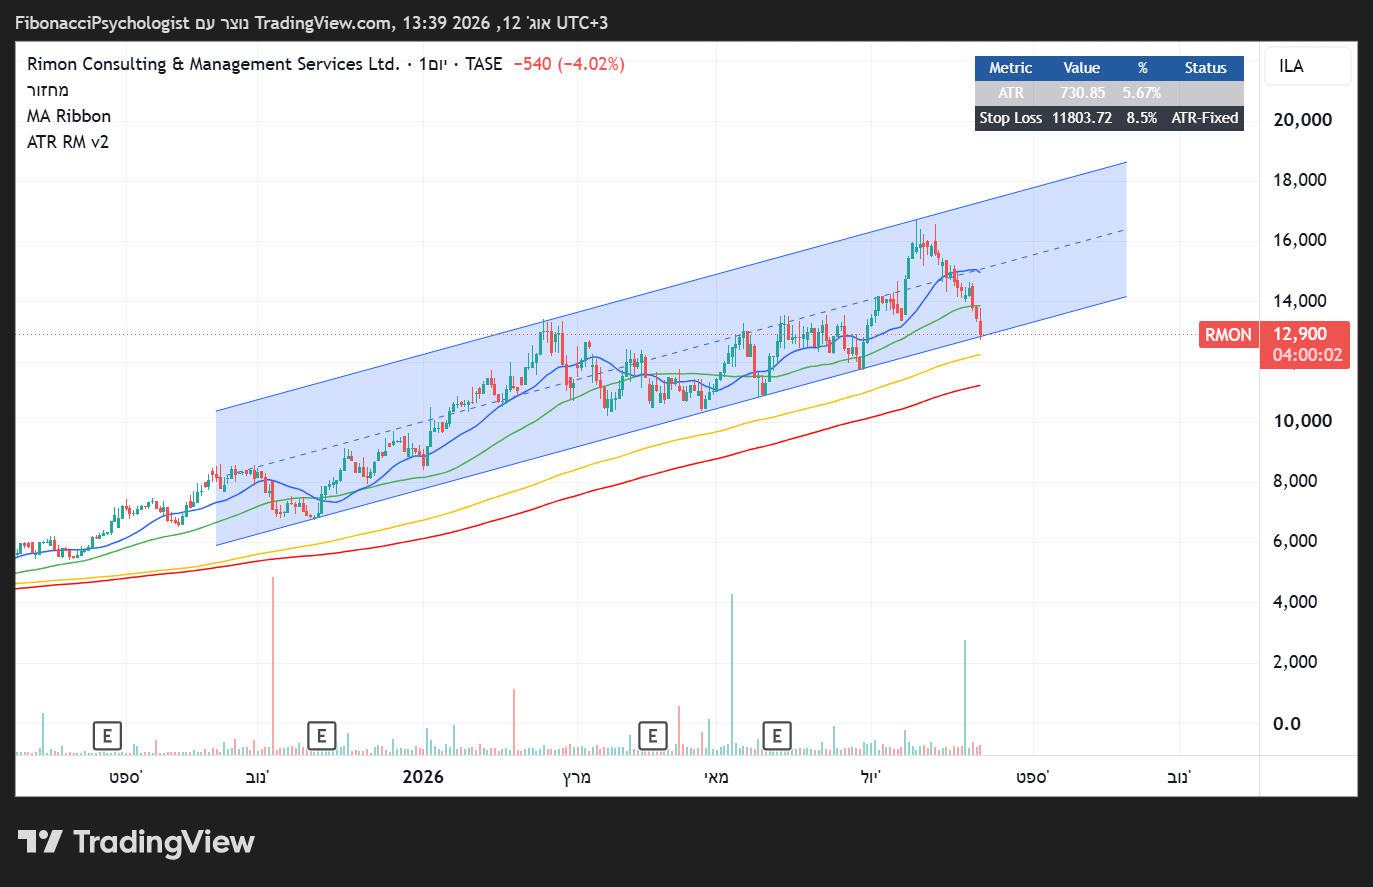Image resolution: width=1373 pixels, height=887 pixels.
Task: Click the 8.5% stop loss percentage
Action: tap(1142, 118)
